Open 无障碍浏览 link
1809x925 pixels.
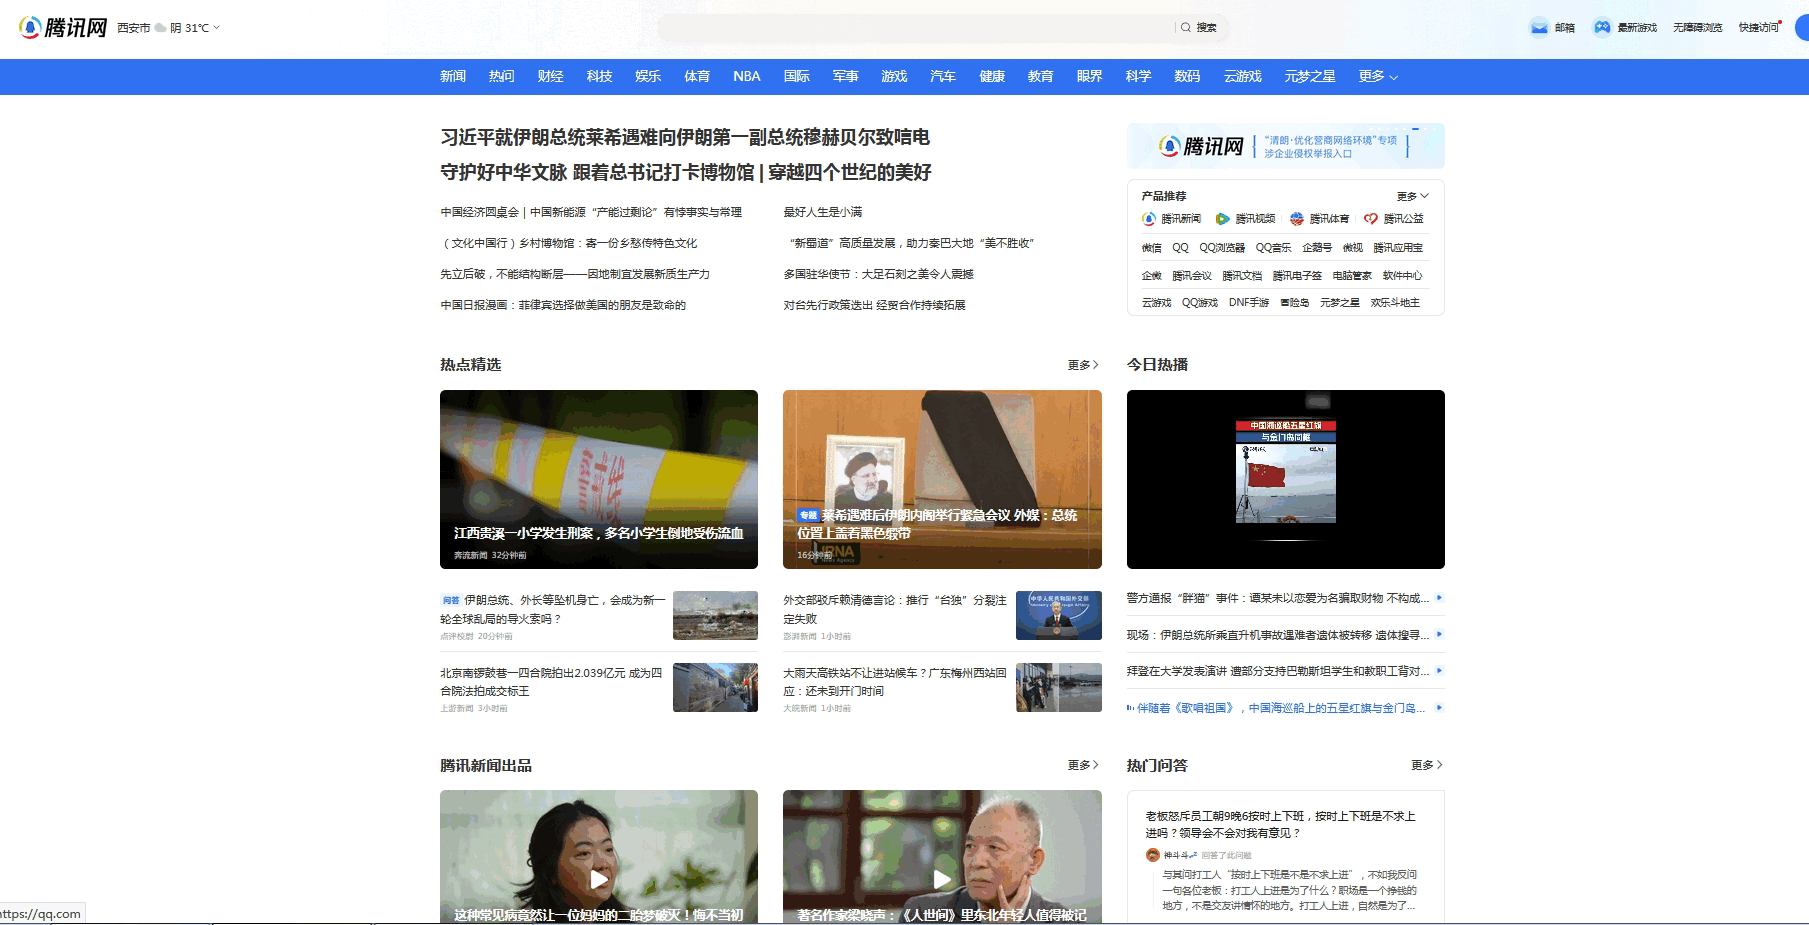1698,28
